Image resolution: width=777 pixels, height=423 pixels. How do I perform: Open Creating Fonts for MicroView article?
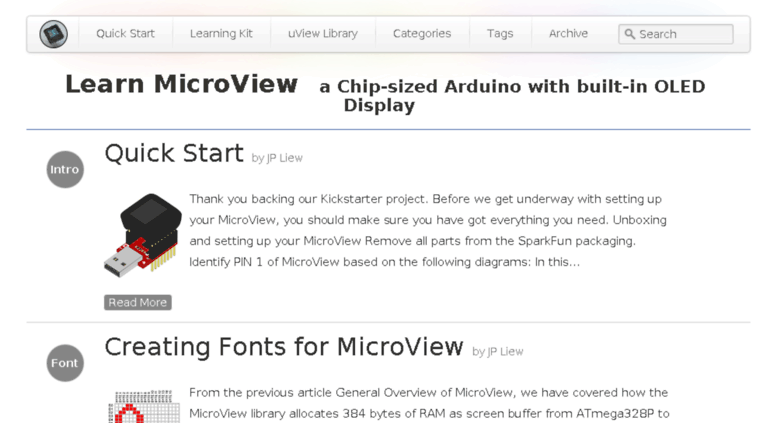pyautogui.click(x=284, y=347)
